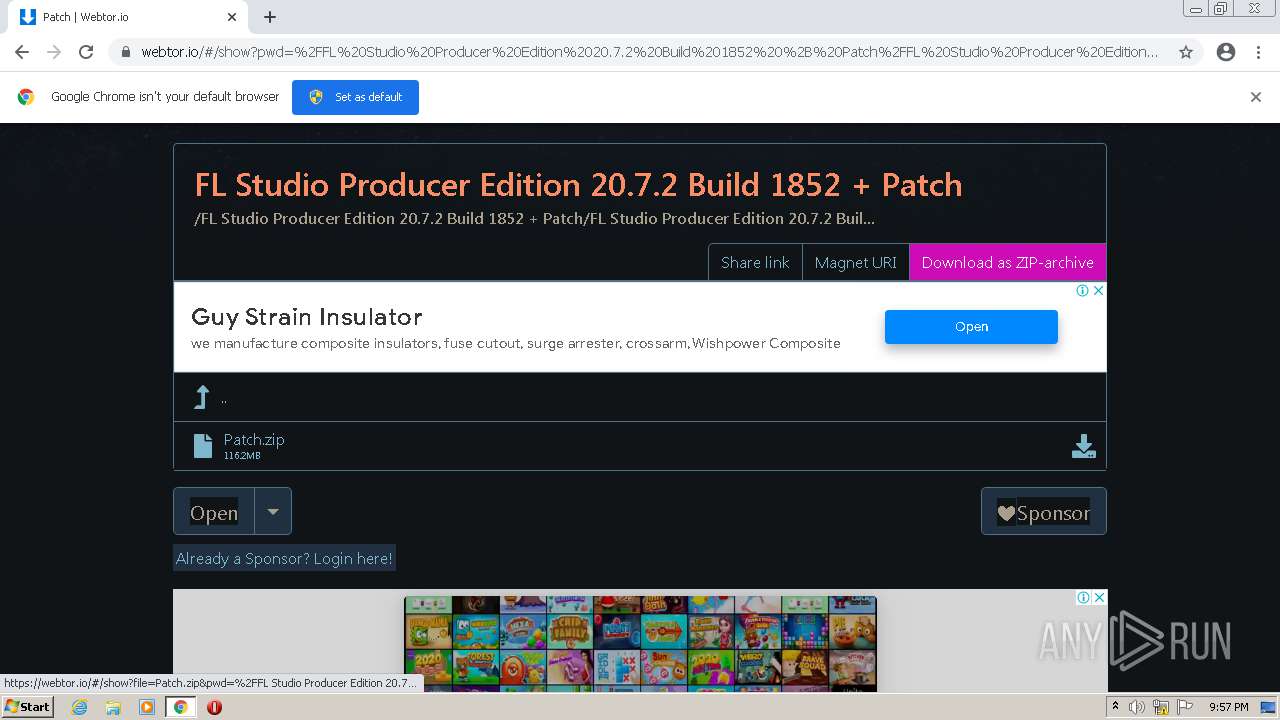This screenshot has width=1280, height=720.
Task: Select the '..' parent directory entry
Action: pos(224,398)
